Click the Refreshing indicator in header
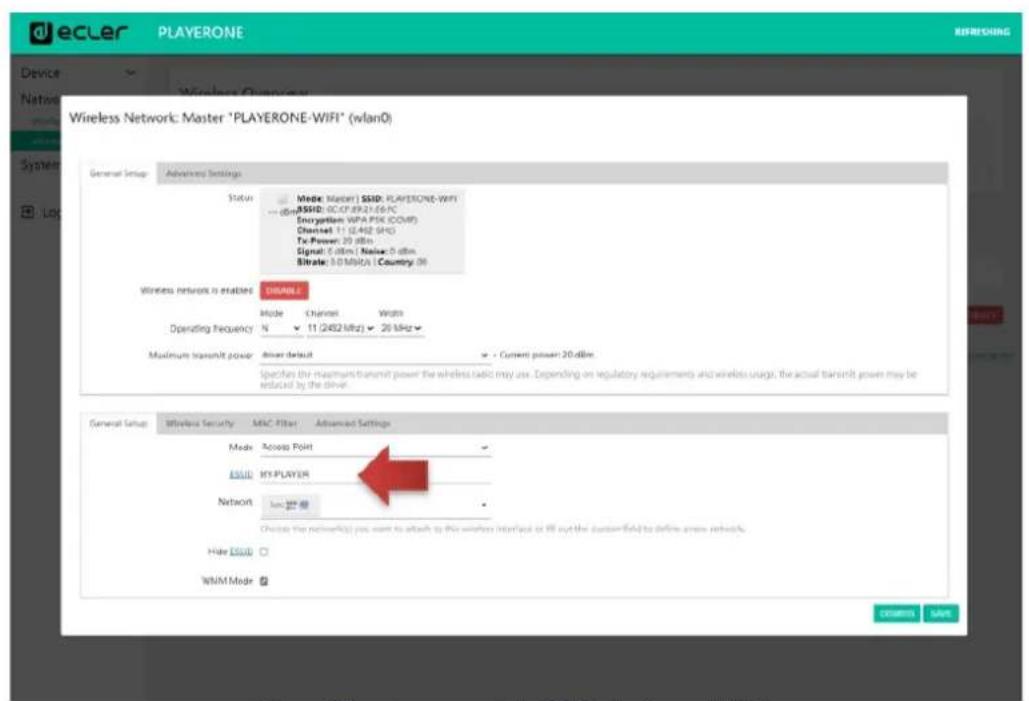1029x701 pixels. click(982, 32)
